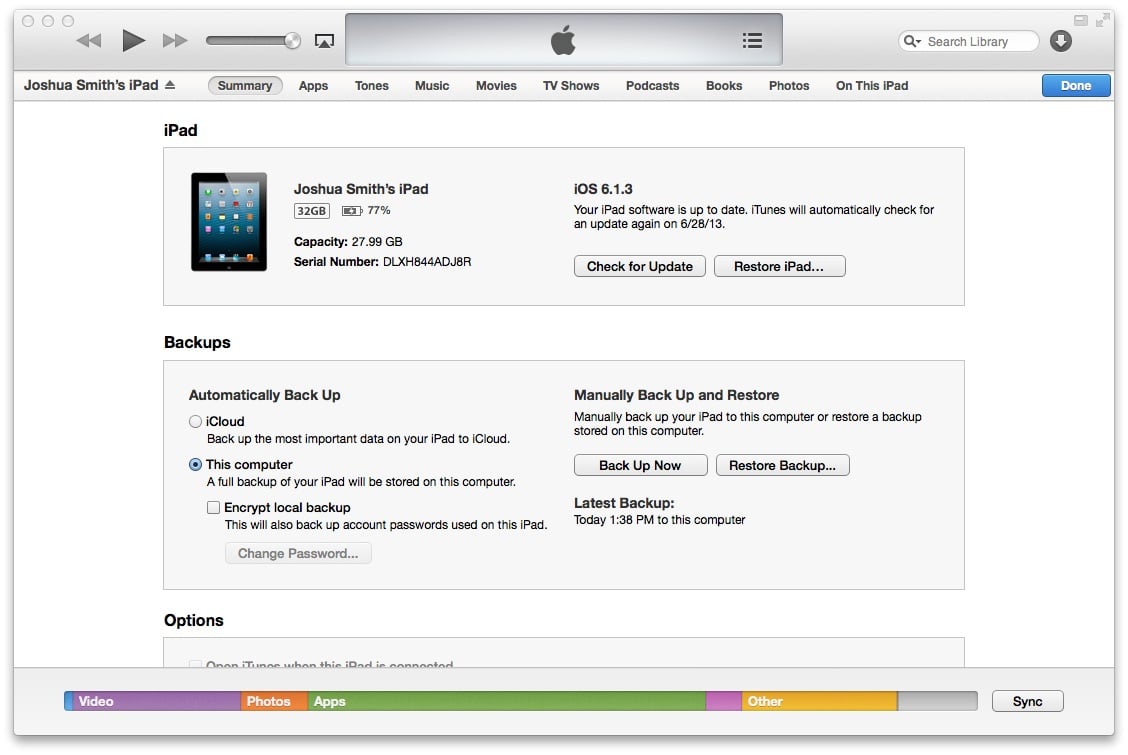The image size is (1128, 755).
Task: Open the Up Next list icon
Action: click(x=752, y=41)
